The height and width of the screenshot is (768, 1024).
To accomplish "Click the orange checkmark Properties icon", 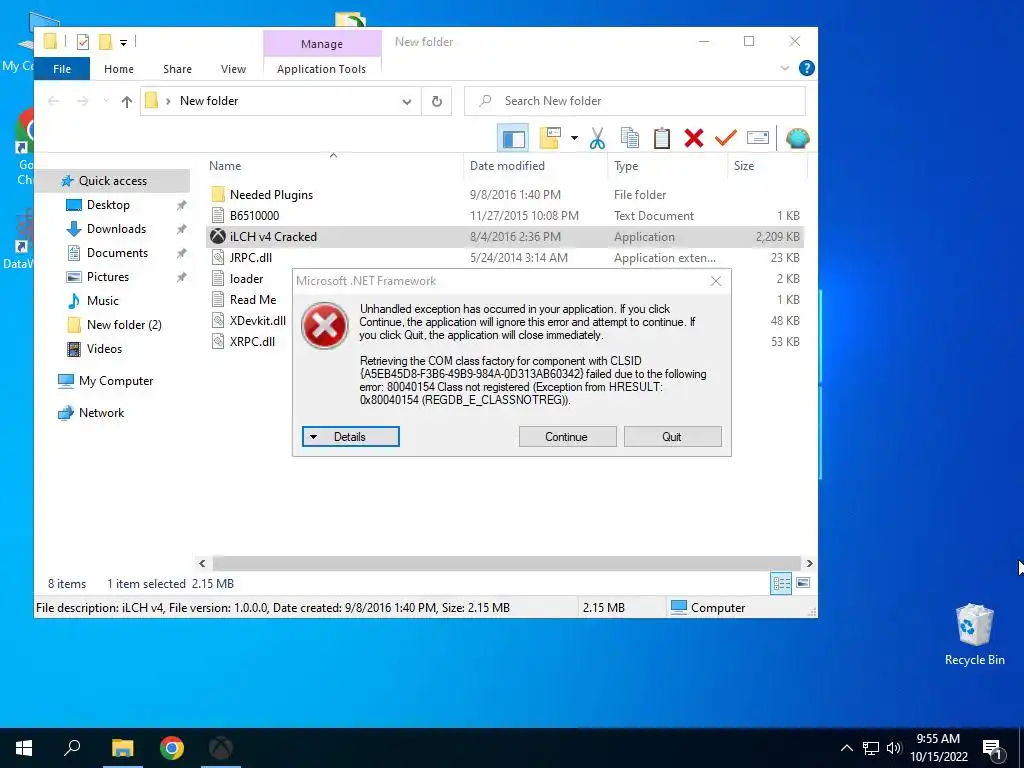I will (726, 138).
